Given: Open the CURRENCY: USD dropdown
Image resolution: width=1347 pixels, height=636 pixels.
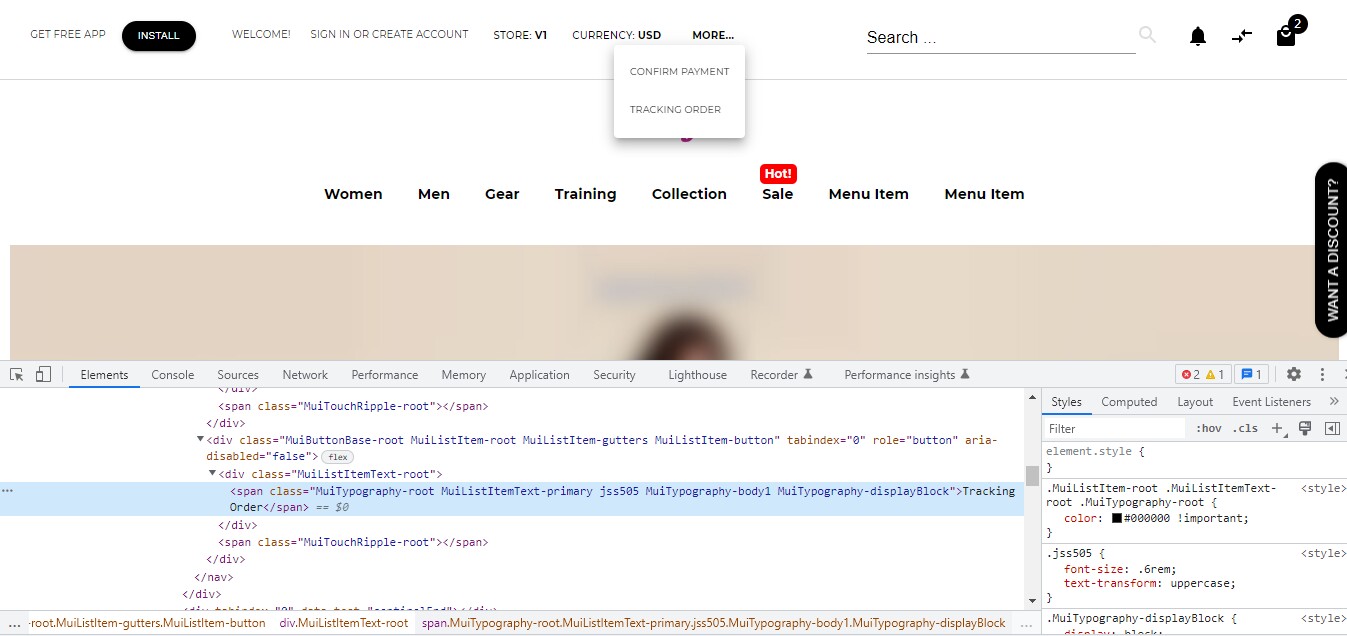Looking at the screenshot, I should (x=616, y=34).
